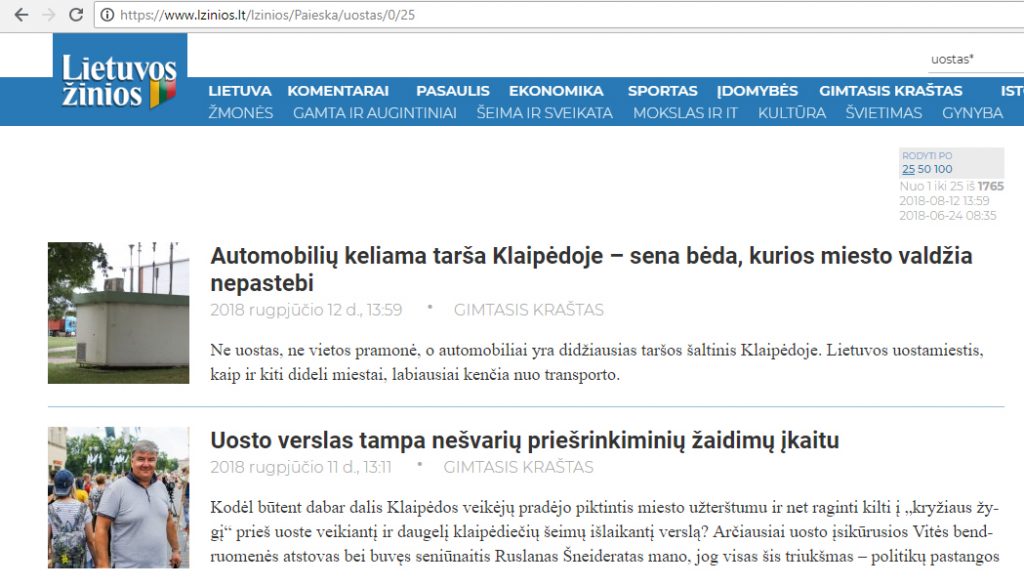Open the SPORTAS section

pos(662,91)
